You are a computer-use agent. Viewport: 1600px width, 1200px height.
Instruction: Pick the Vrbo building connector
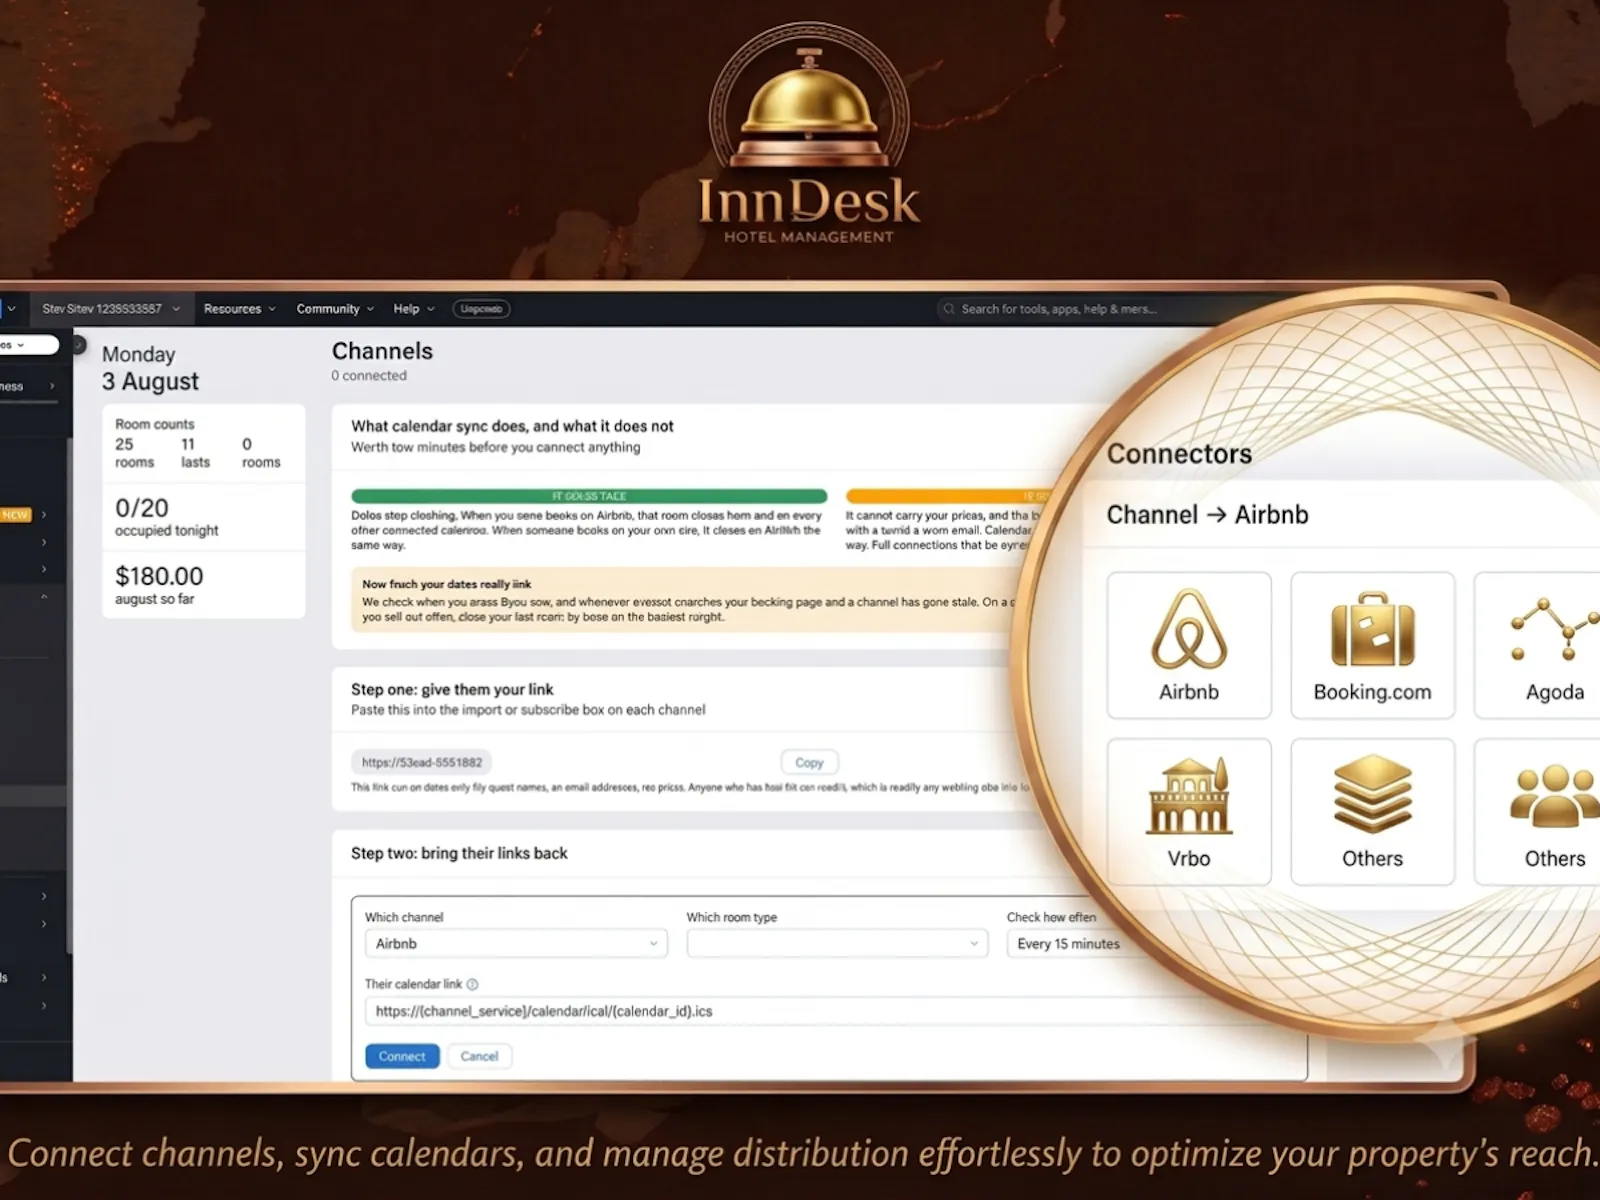[x=1189, y=811]
